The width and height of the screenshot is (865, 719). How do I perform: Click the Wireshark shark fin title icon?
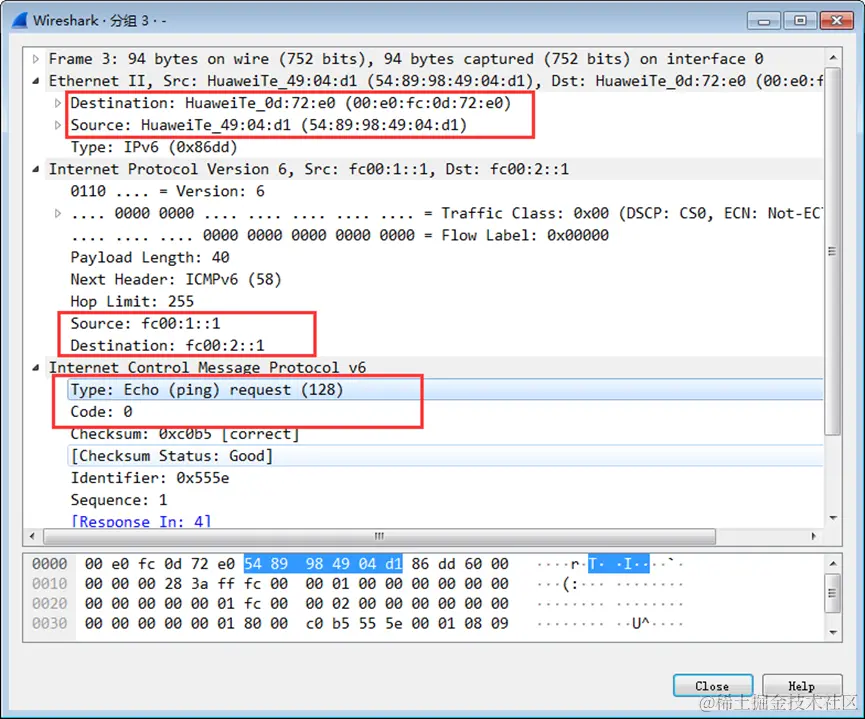click(20, 20)
